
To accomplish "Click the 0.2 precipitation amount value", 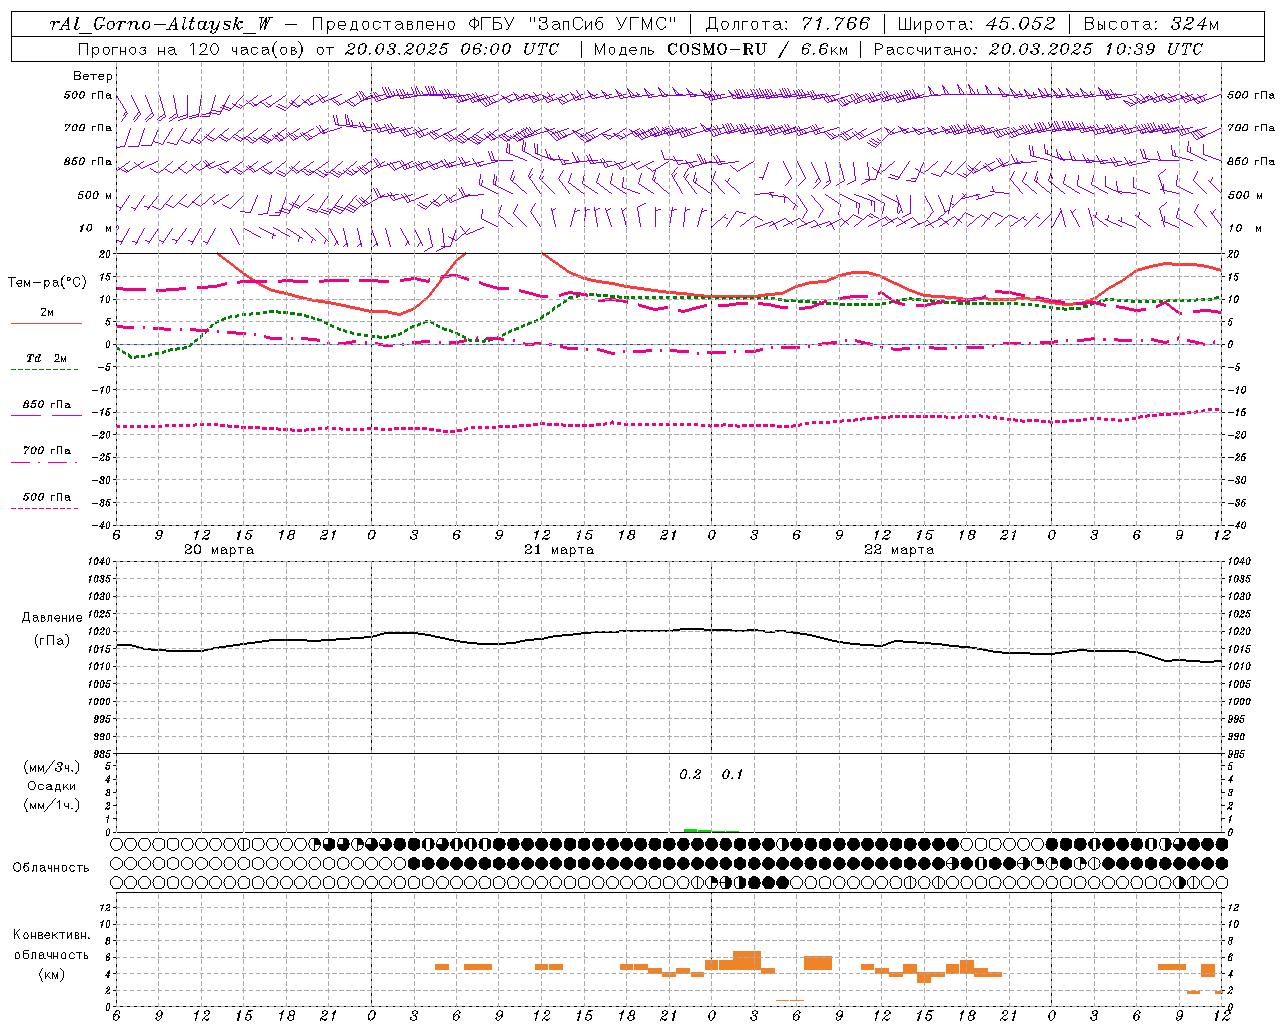I will 690,775.
